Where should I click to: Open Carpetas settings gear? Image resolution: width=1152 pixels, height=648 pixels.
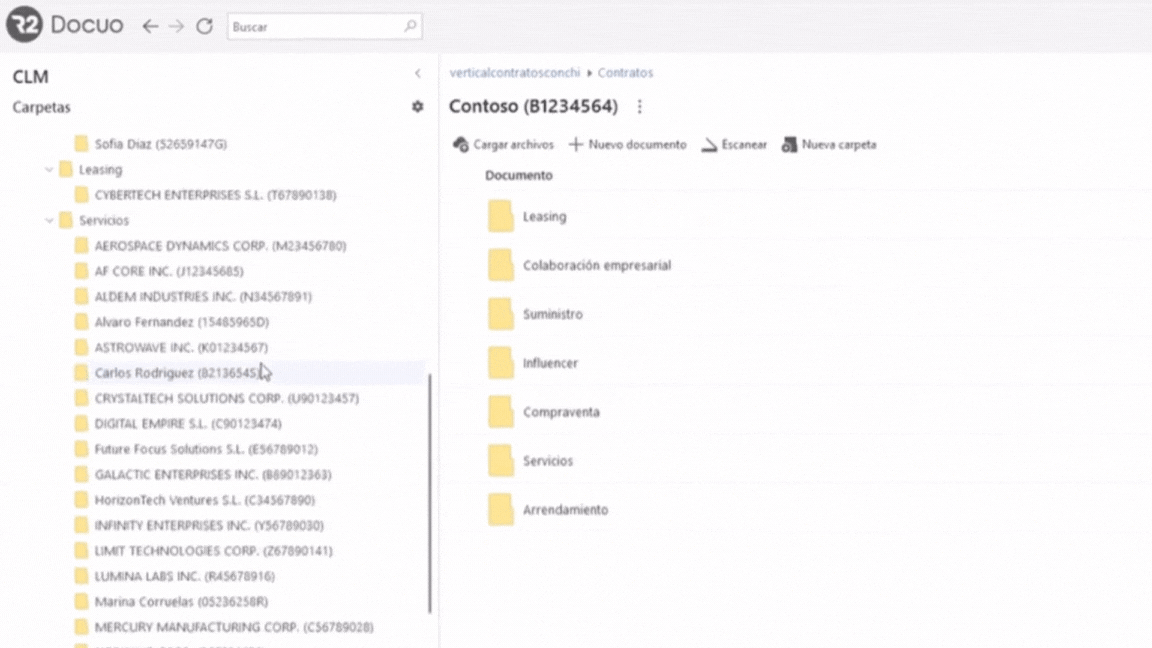coord(417,107)
